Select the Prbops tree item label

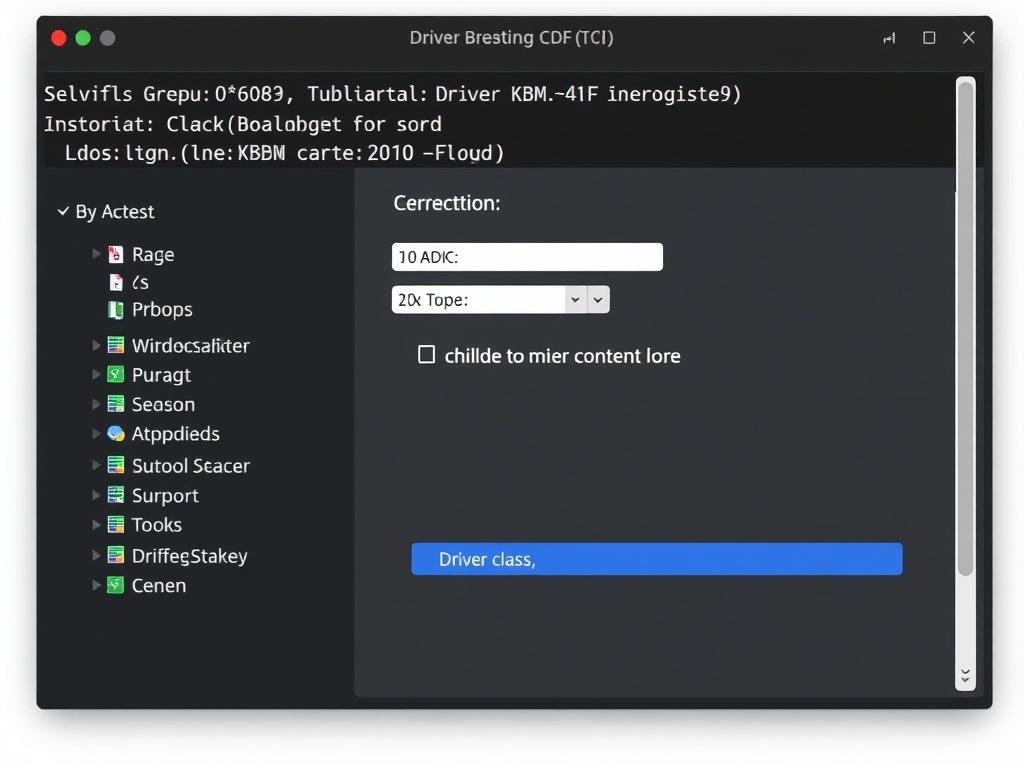162,310
